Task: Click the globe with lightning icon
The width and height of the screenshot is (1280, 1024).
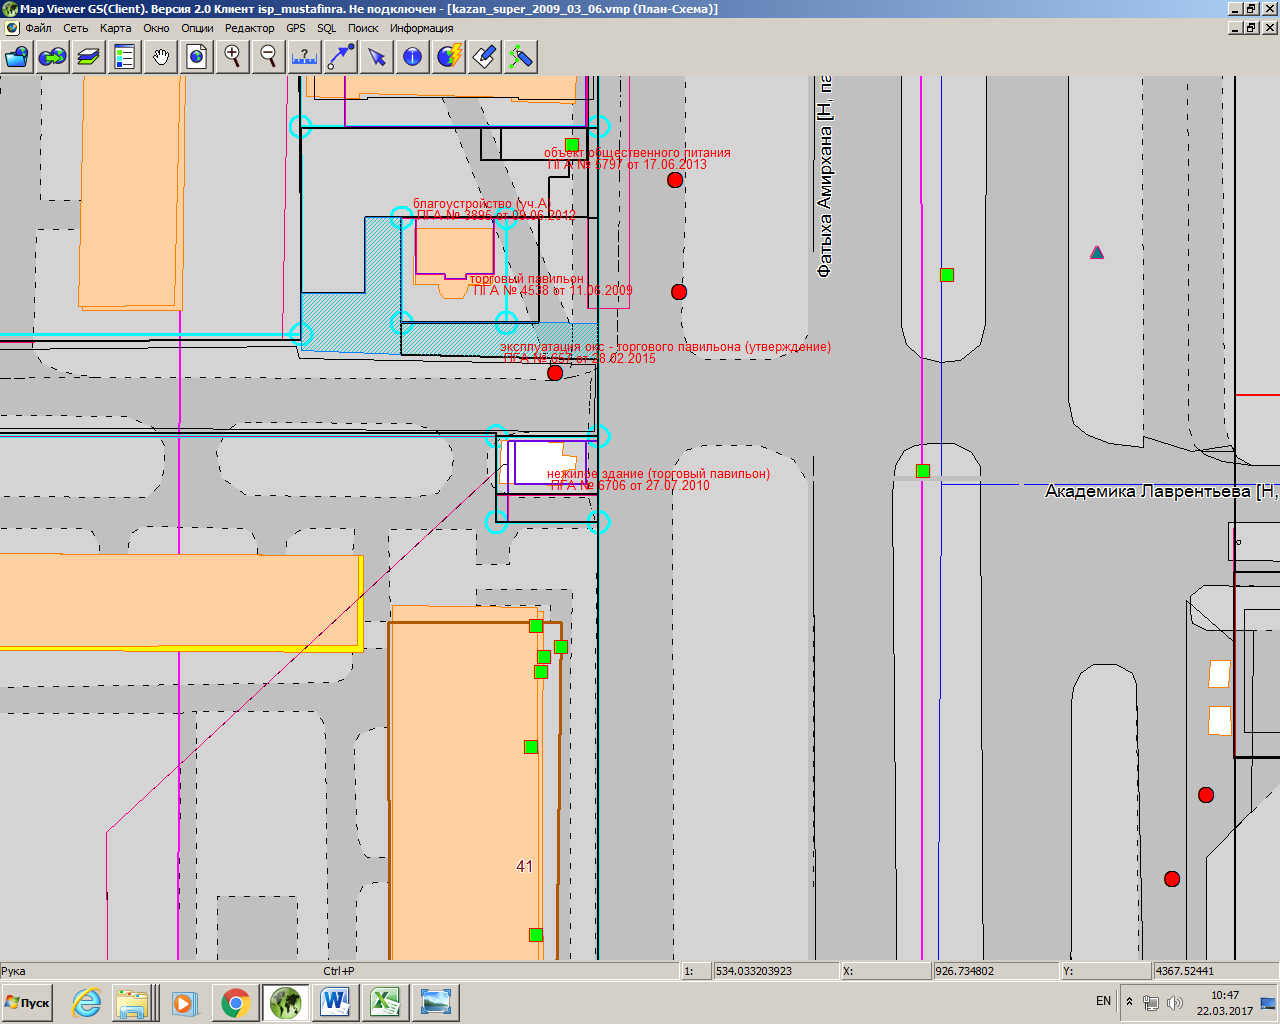Action: tap(449, 57)
